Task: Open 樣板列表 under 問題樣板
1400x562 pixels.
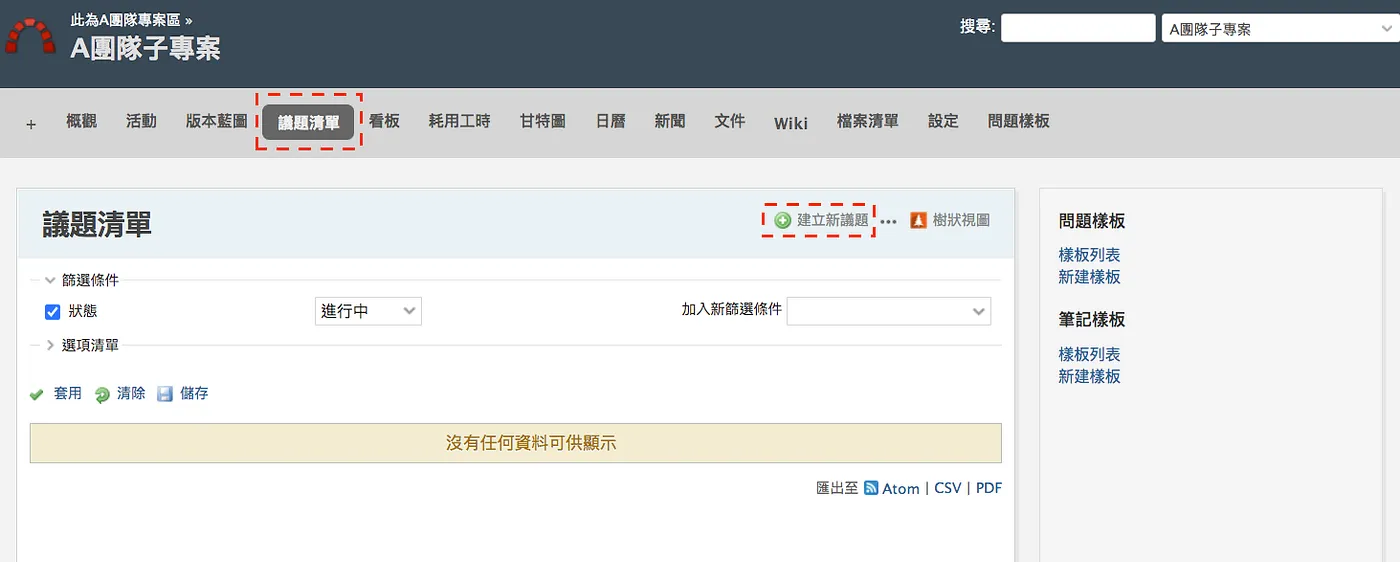Action: [x=1090, y=255]
